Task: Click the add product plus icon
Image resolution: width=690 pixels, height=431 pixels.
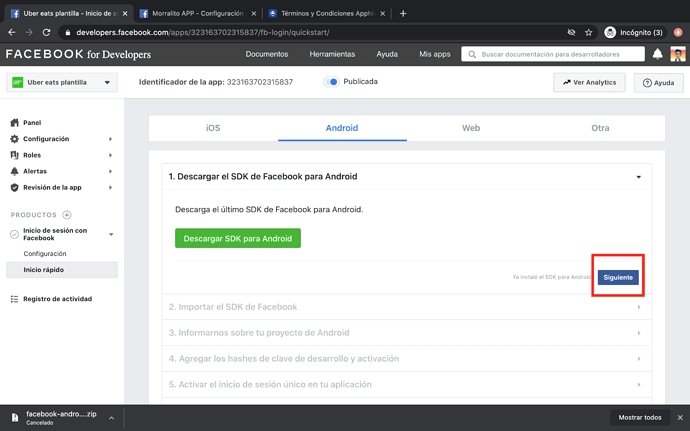Action: pos(67,215)
